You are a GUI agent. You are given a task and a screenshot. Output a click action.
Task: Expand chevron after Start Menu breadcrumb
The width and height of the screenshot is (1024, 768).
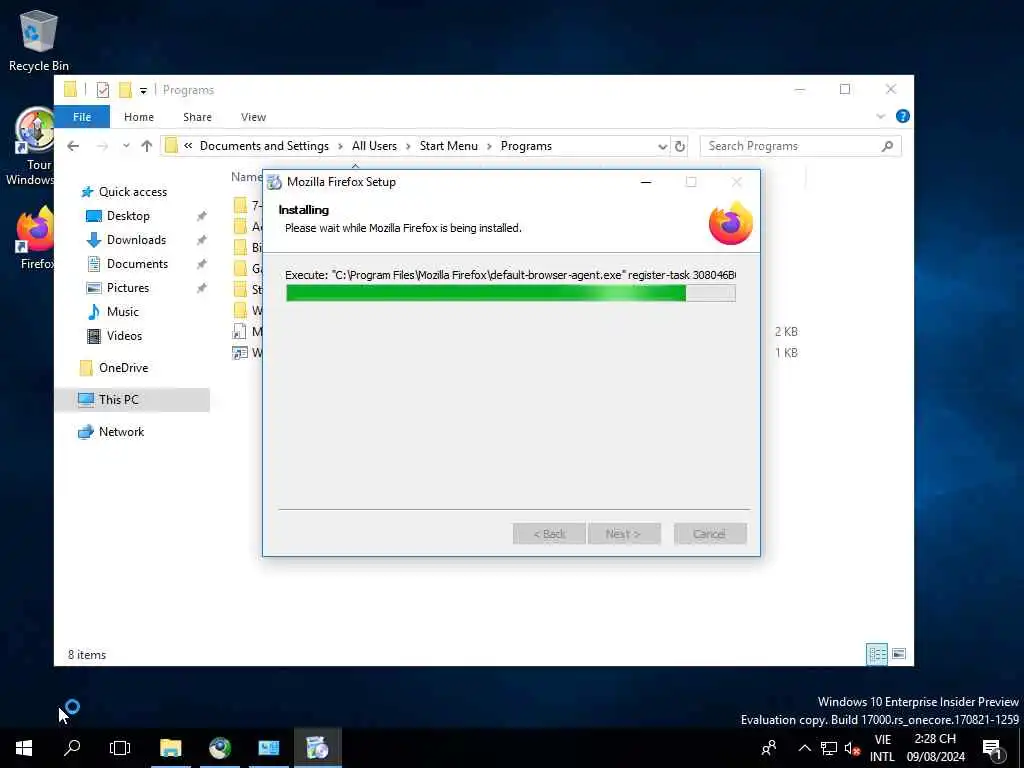click(489, 146)
